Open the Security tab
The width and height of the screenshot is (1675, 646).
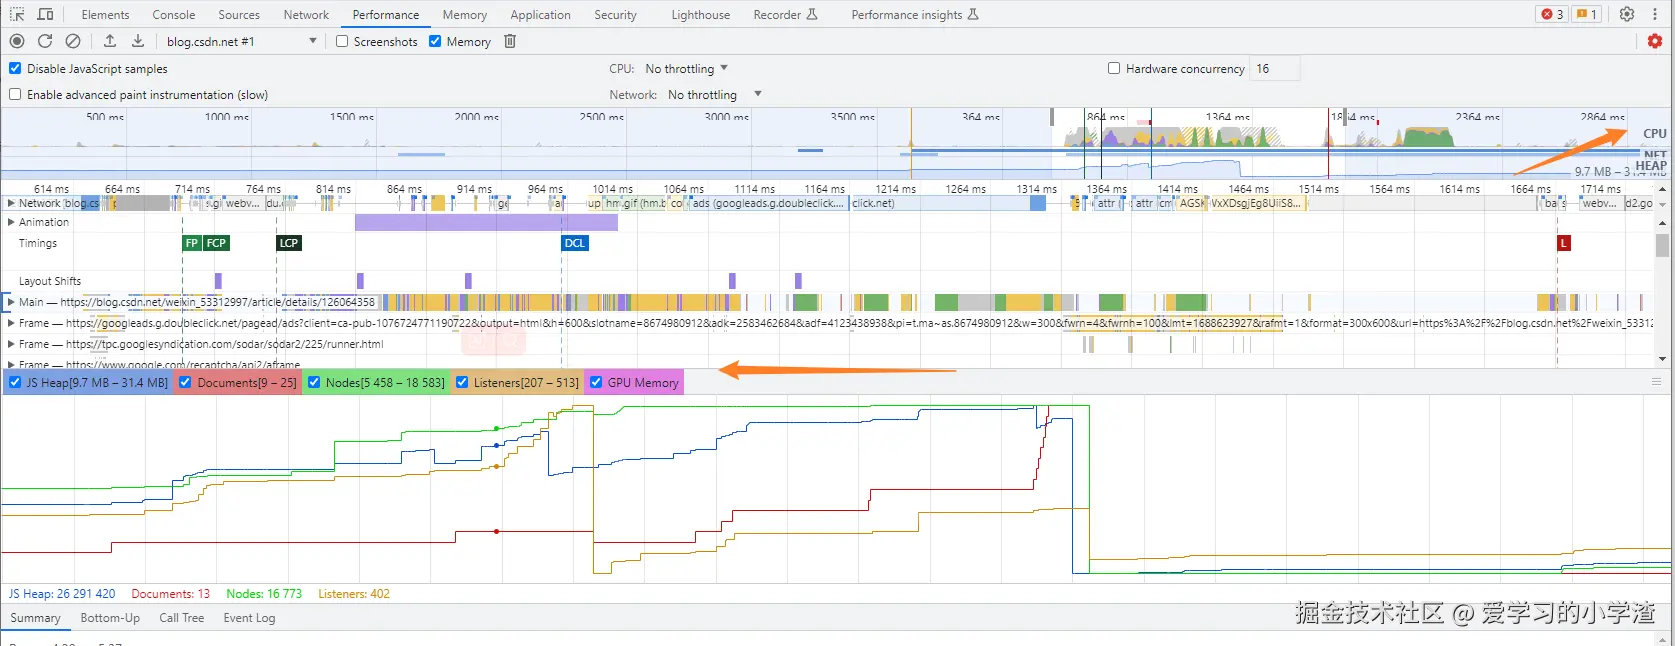pos(615,14)
